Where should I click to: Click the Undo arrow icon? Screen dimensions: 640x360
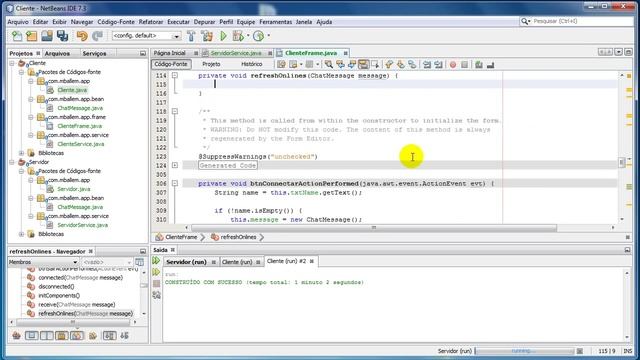(82, 36)
